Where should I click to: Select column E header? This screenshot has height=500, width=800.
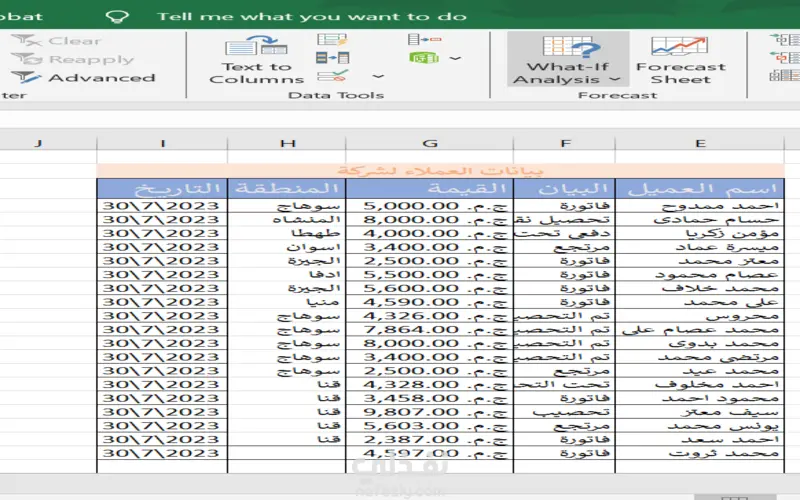pos(700,143)
